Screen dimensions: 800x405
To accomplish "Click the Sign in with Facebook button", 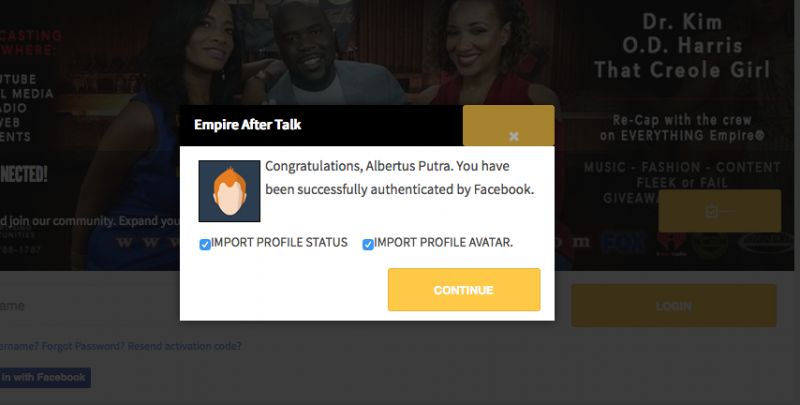I will click(45, 377).
